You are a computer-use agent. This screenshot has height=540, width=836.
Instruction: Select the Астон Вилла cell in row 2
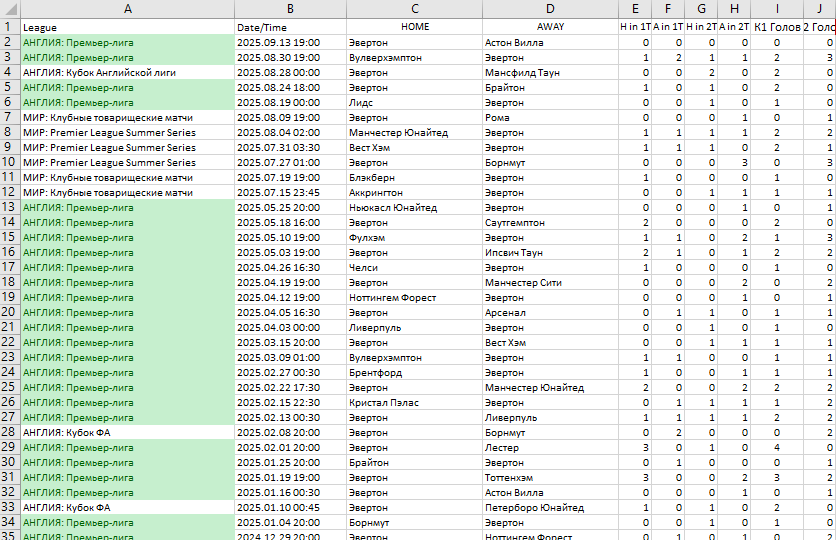pos(549,42)
